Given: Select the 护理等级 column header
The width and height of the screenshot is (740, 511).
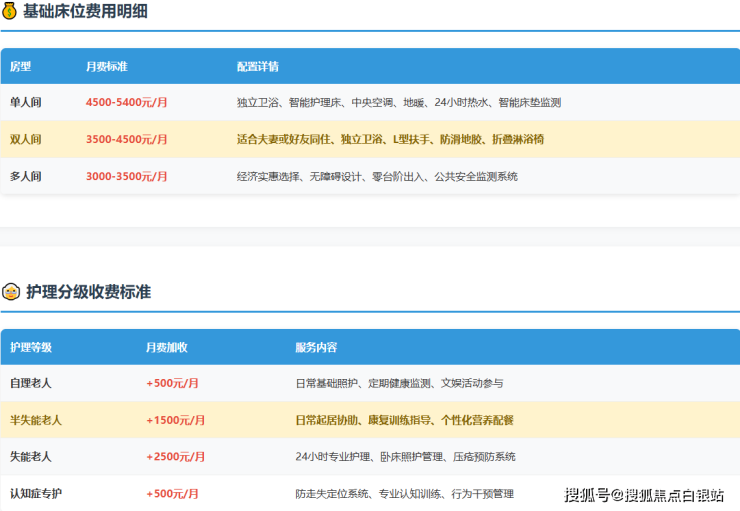Looking at the screenshot, I should pos(31,348).
